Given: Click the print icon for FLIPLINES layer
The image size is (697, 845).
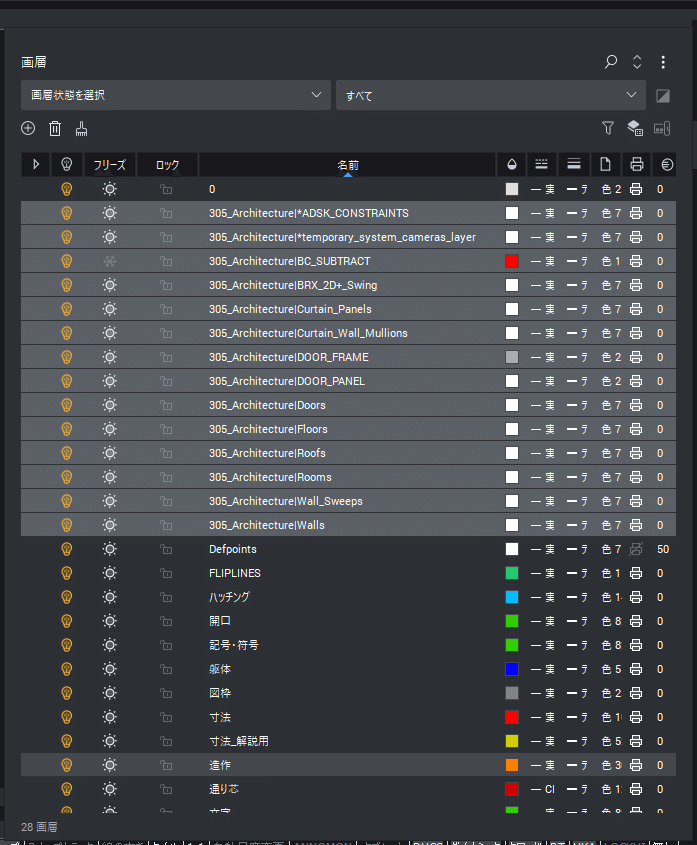Looking at the screenshot, I should coord(636,573).
